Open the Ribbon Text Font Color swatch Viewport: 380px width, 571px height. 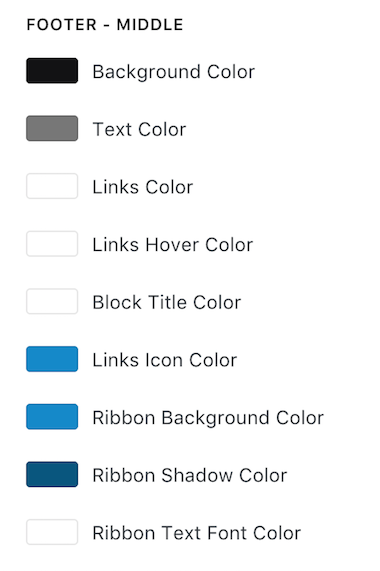[52, 532]
